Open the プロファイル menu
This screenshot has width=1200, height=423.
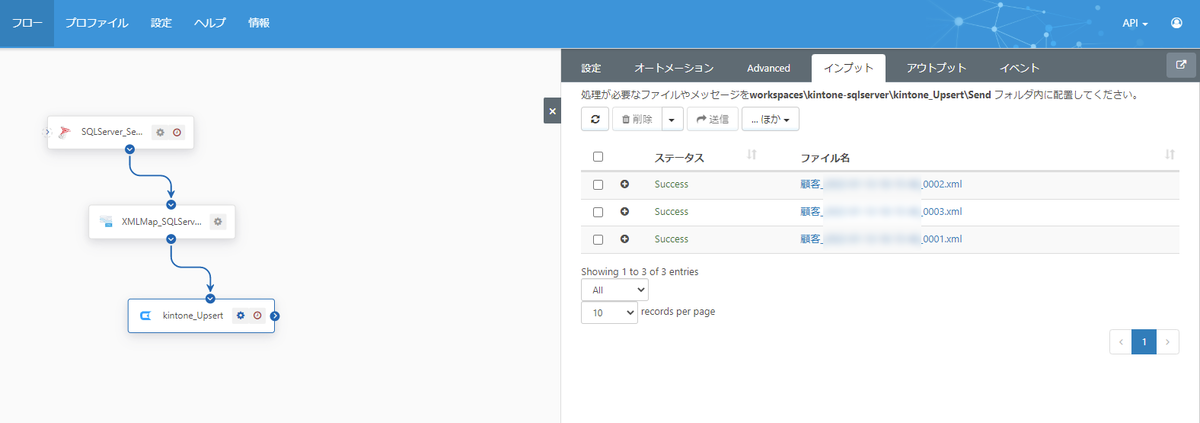point(97,23)
